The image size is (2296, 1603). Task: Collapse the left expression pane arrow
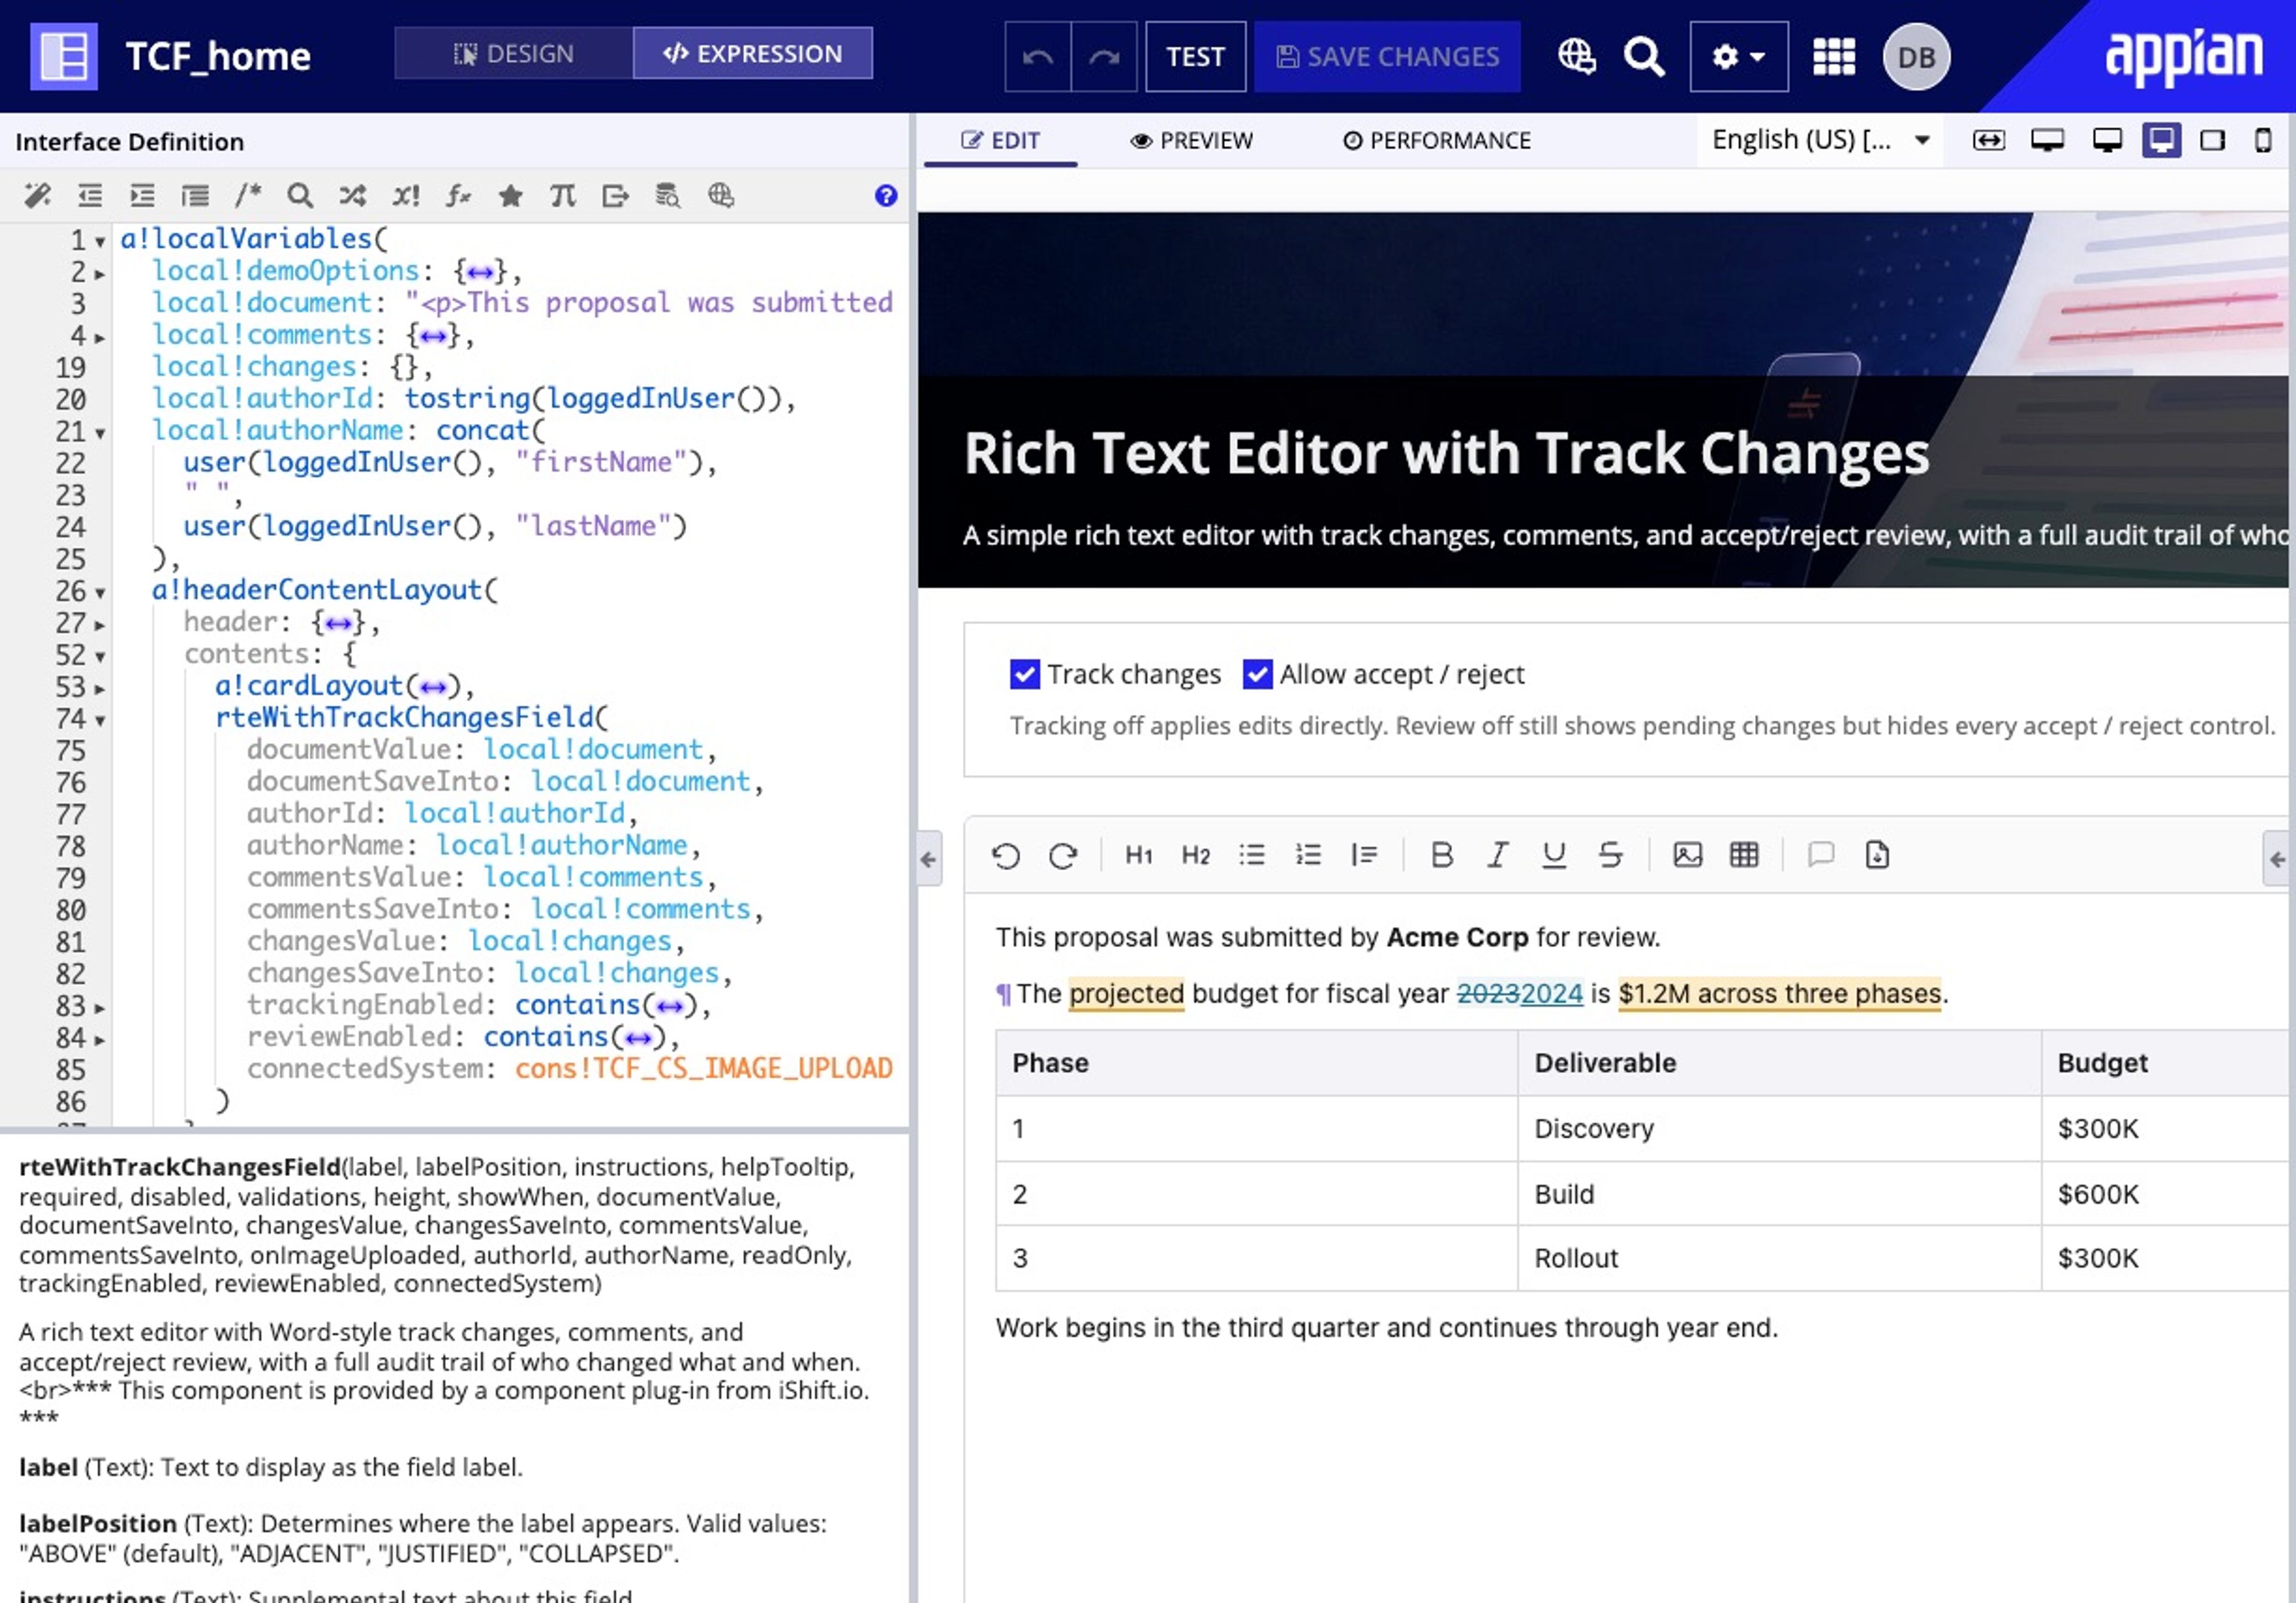click(x=928, y=858)
